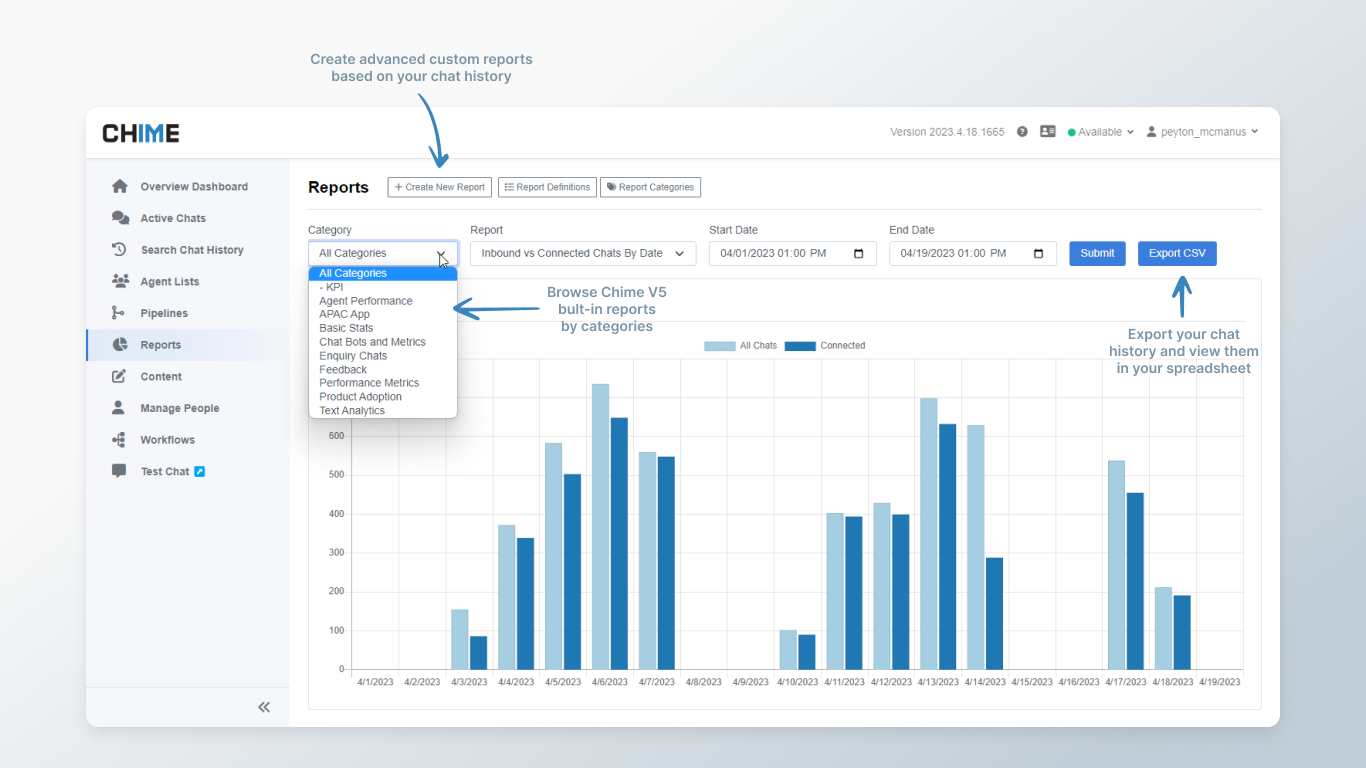Viewport: 1366px width, 768px height.
Task: Open the contact card icon in header
Action: point(1048,131)
